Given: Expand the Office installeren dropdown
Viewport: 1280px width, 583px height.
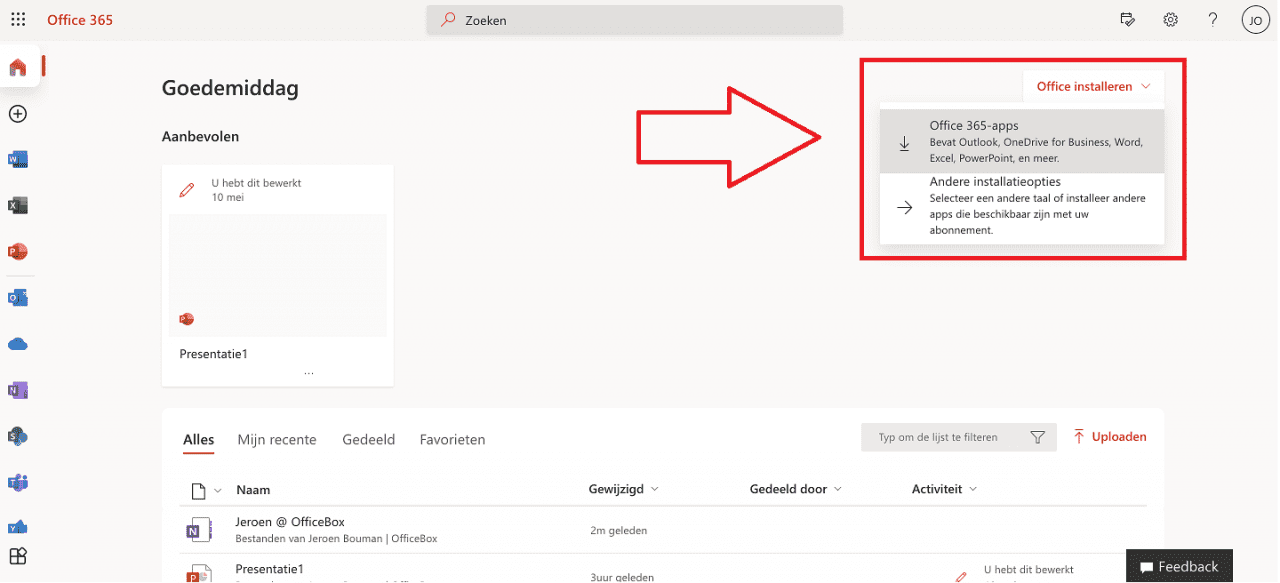Looking at the screenshot, I should pos(1093,87).
